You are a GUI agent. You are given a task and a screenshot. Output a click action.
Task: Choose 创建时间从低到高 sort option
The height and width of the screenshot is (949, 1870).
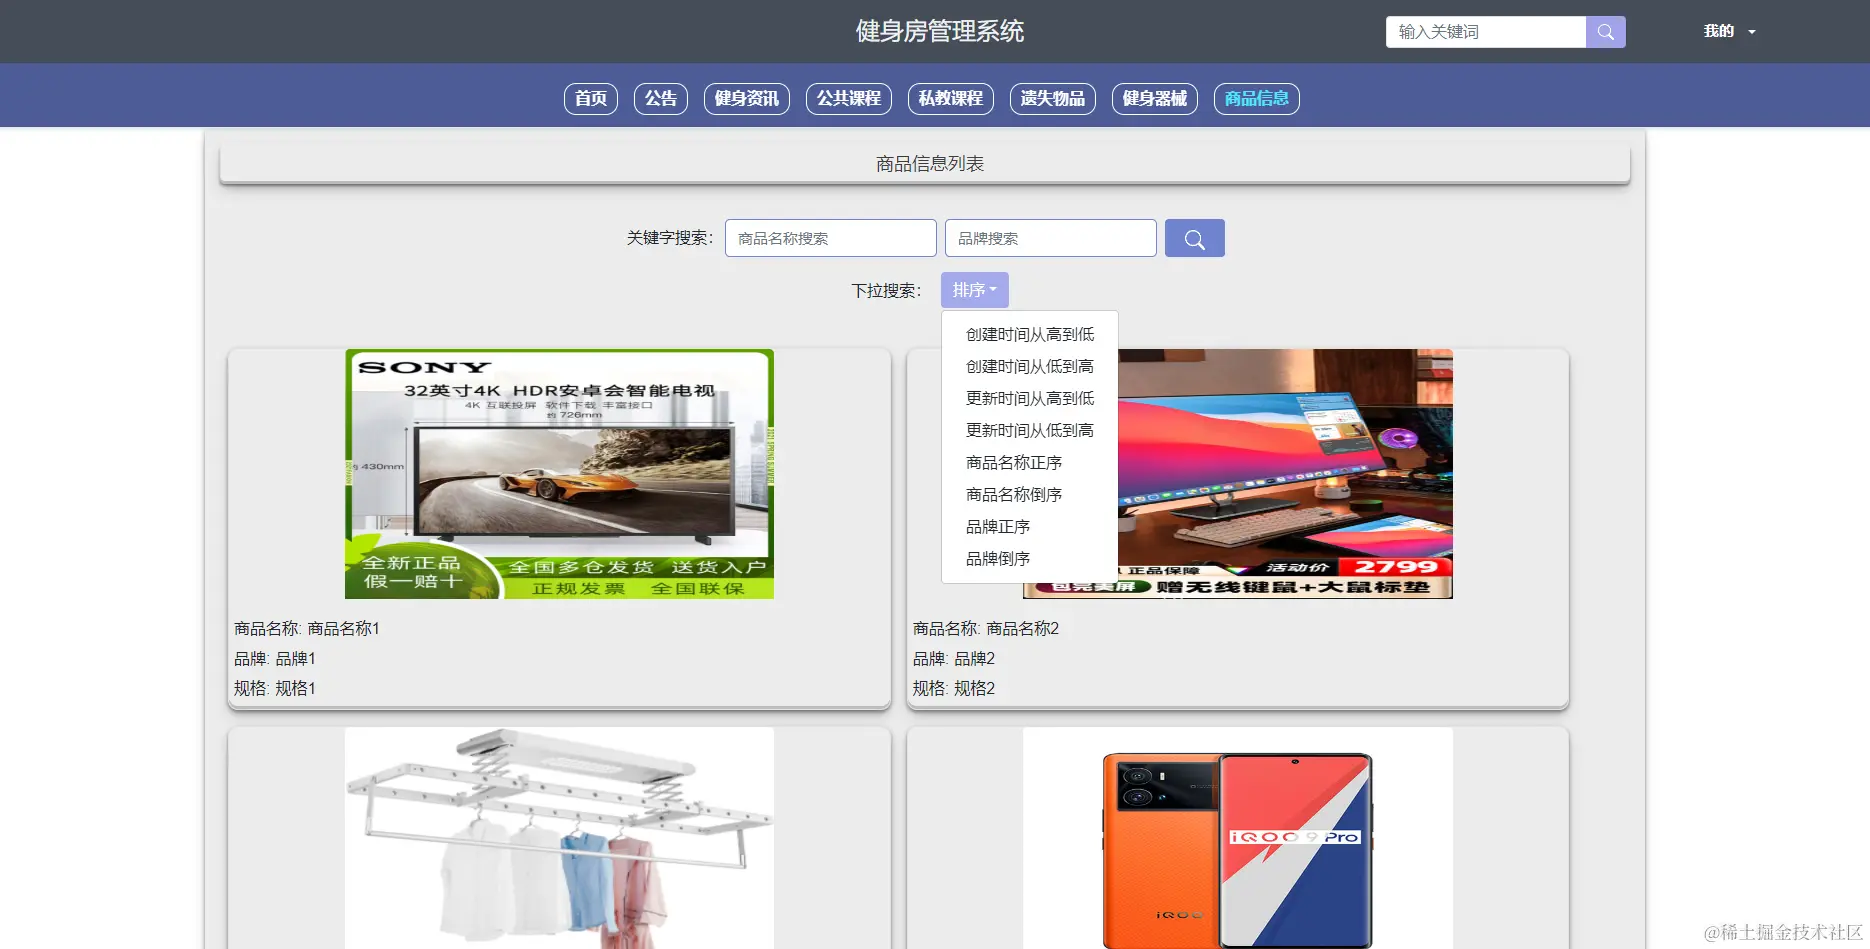tap(1030, 366)
